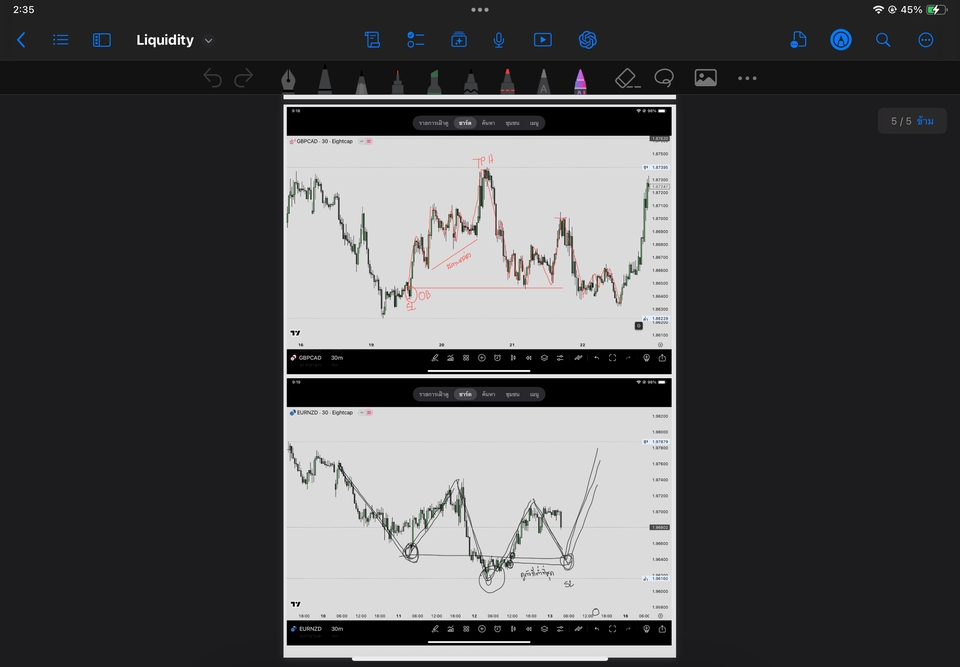
Task: Search the note with magnifier icon
Action: click(x=883, y=40)
